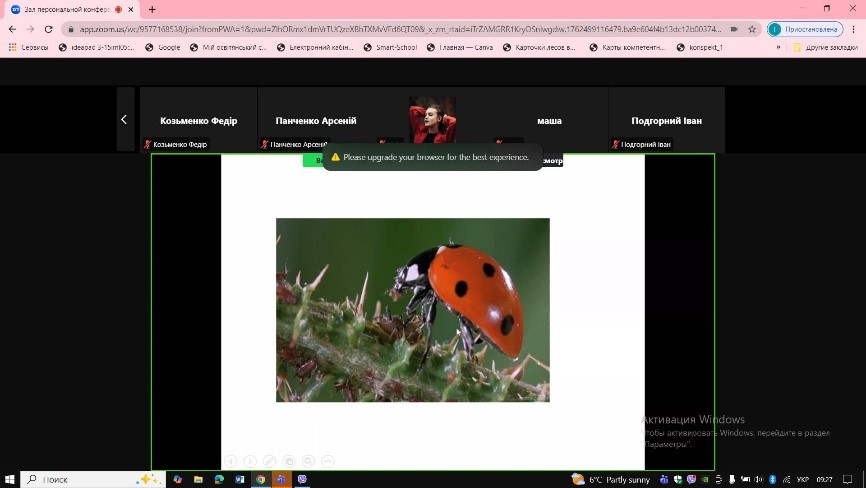This screenshot has height=488, width=866.
Task: Bookmark this page with the star icon
Action: 752,29
